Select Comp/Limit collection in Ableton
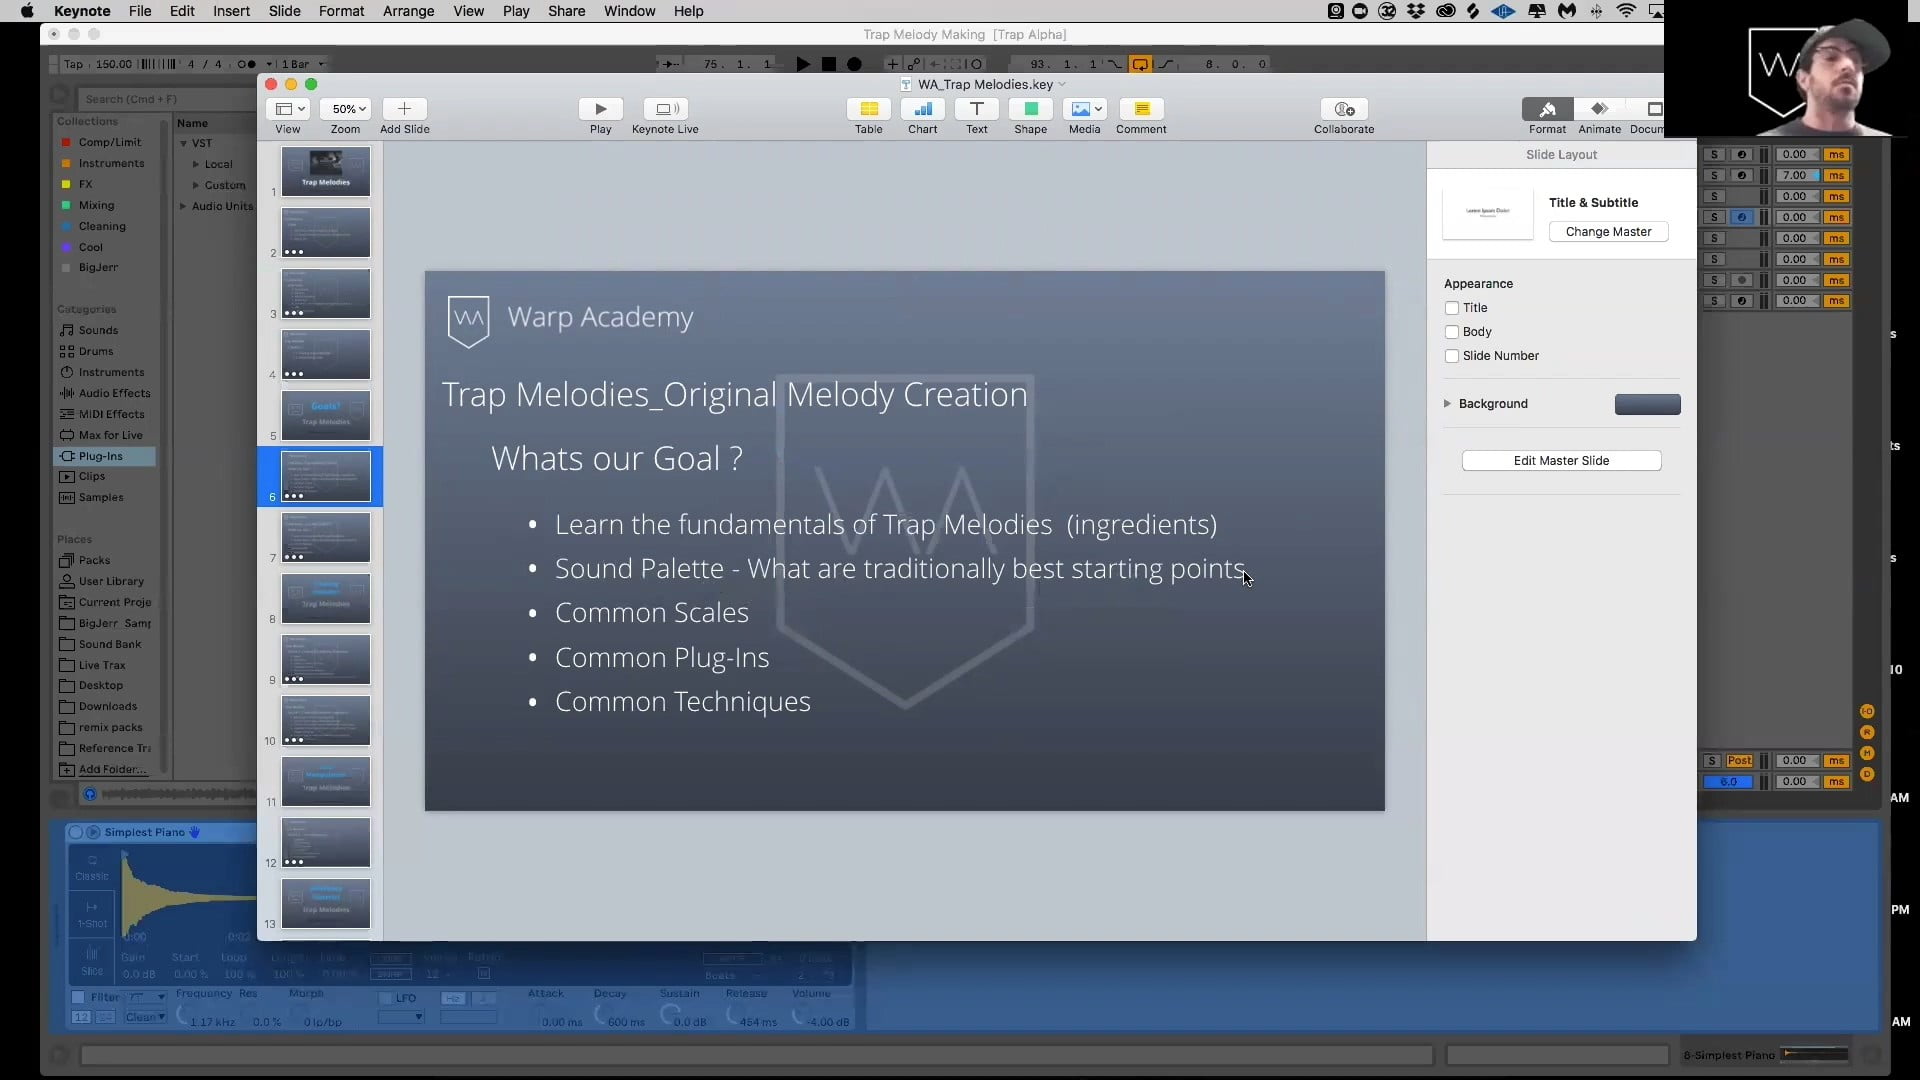 (x=110, y=142)
